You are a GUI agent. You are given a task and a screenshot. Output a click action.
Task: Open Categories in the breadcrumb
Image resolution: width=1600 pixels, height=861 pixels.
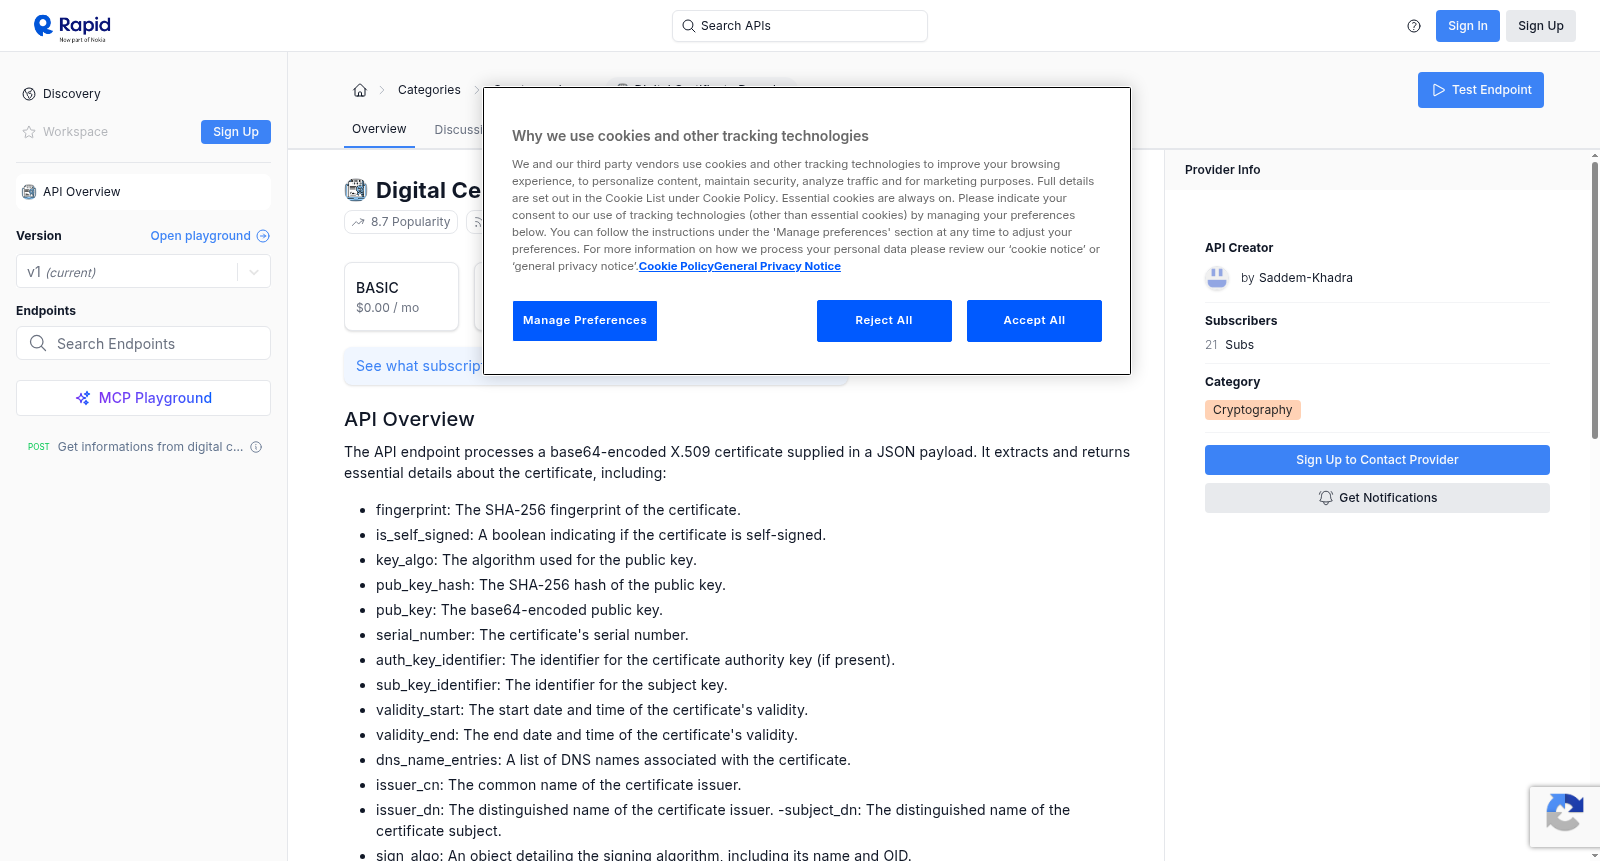tap(429, 90)
